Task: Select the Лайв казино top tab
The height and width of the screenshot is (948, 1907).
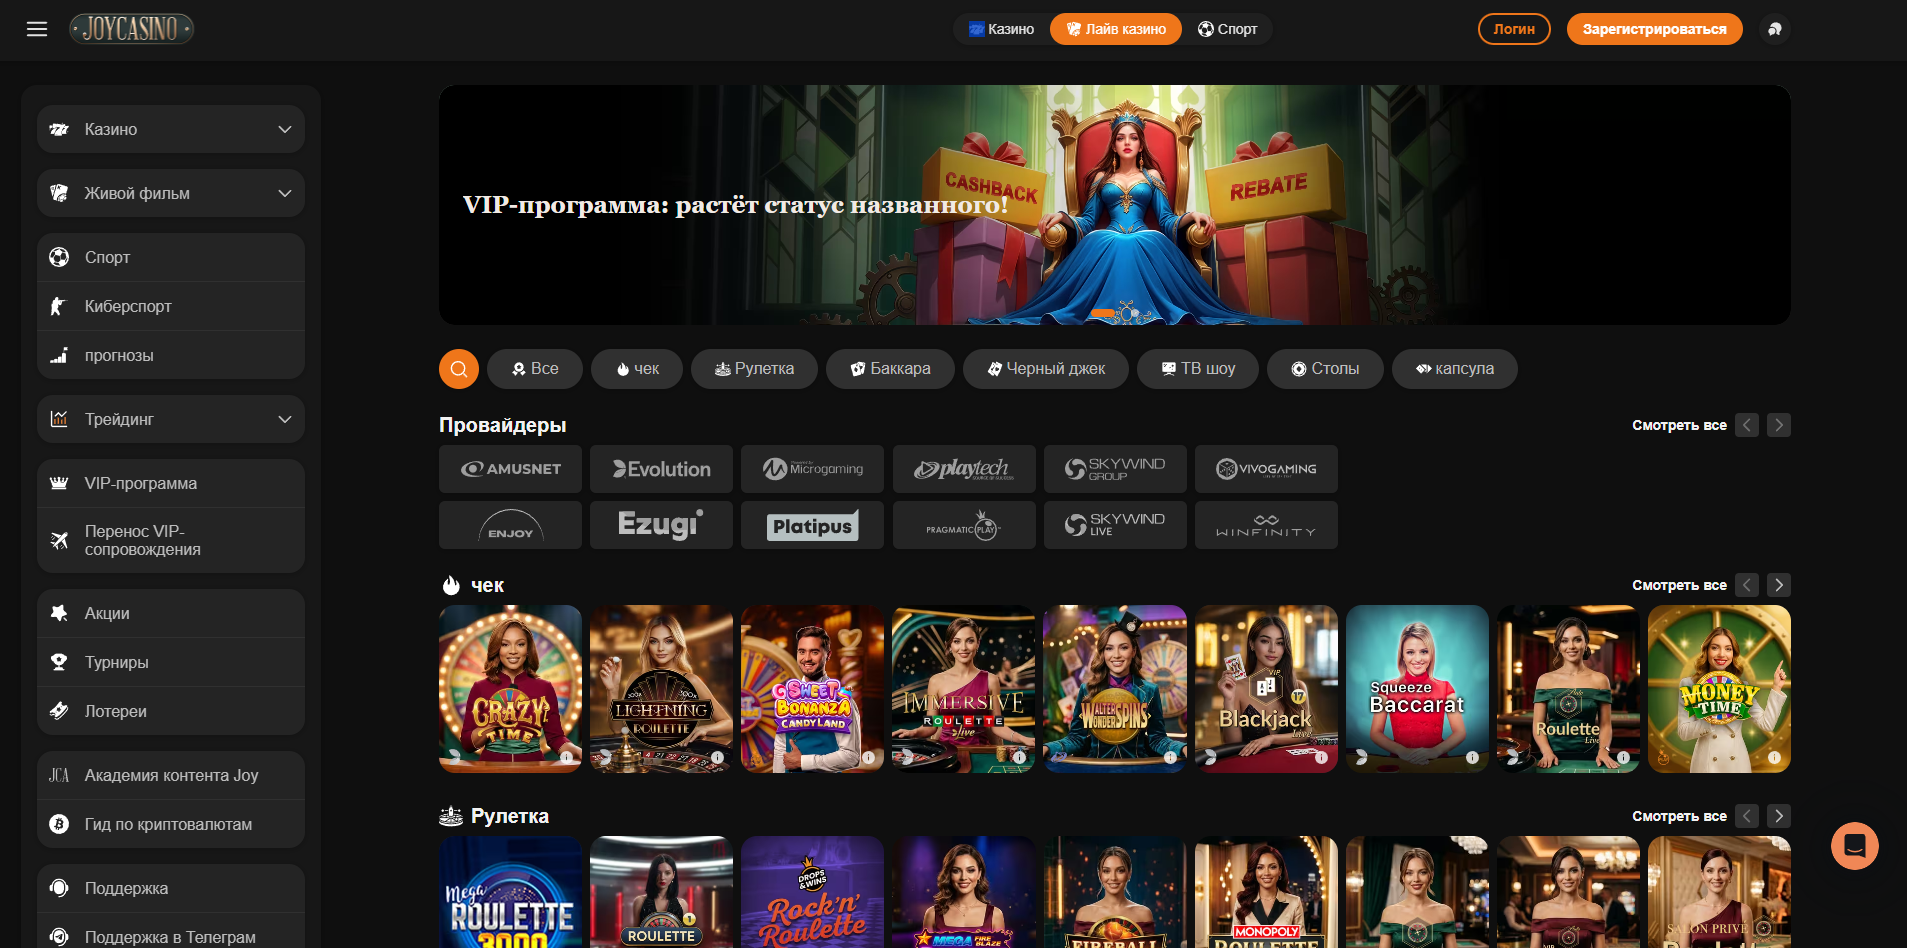Action: pos(1116,29)
